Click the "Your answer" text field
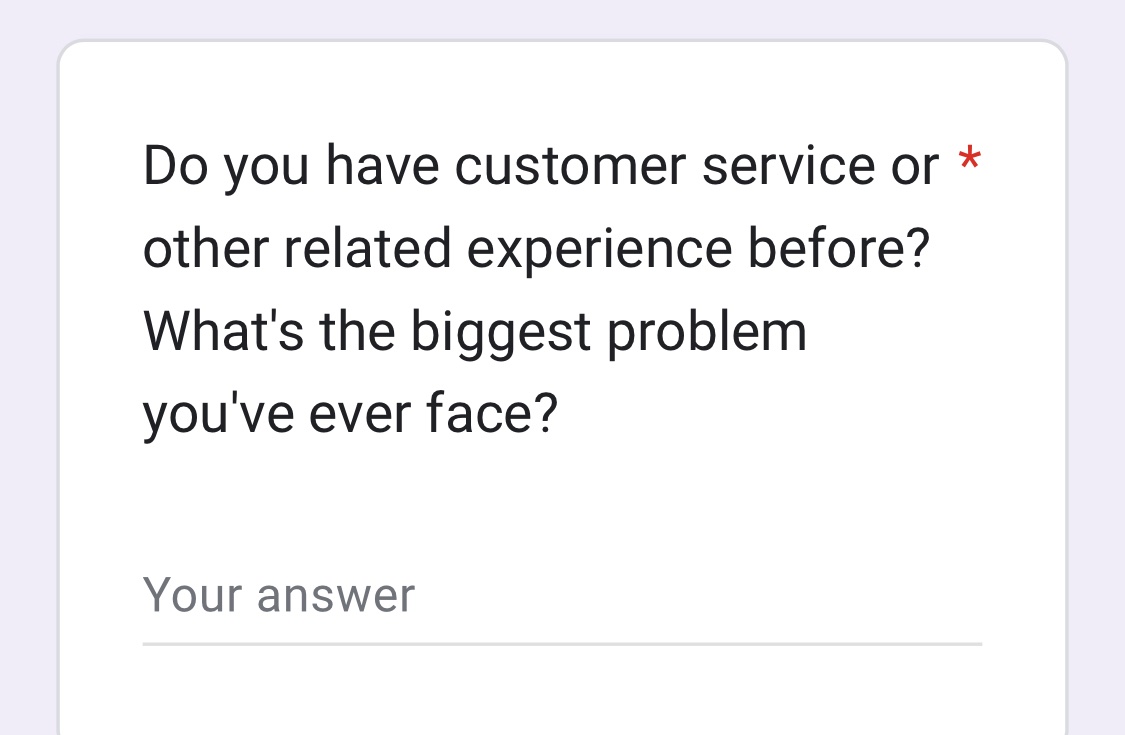The width and height of the screenshot is (1125, 735). (x=560, y=596)
